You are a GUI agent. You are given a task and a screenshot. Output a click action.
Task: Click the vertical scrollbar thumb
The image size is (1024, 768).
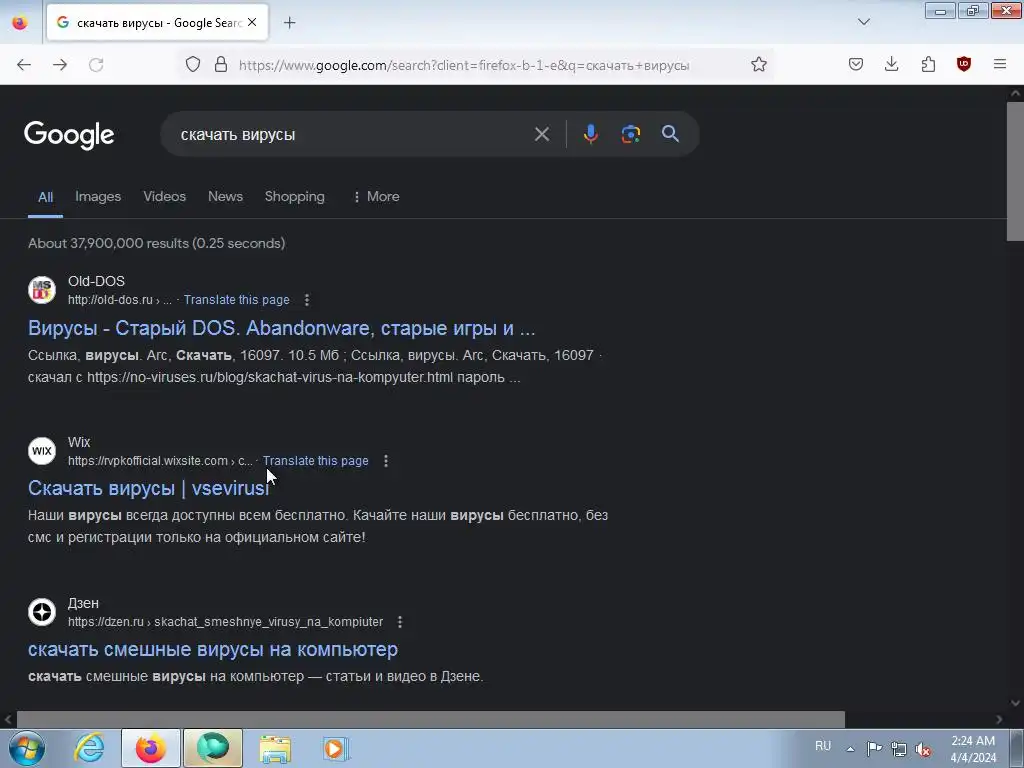point(1015,171)
